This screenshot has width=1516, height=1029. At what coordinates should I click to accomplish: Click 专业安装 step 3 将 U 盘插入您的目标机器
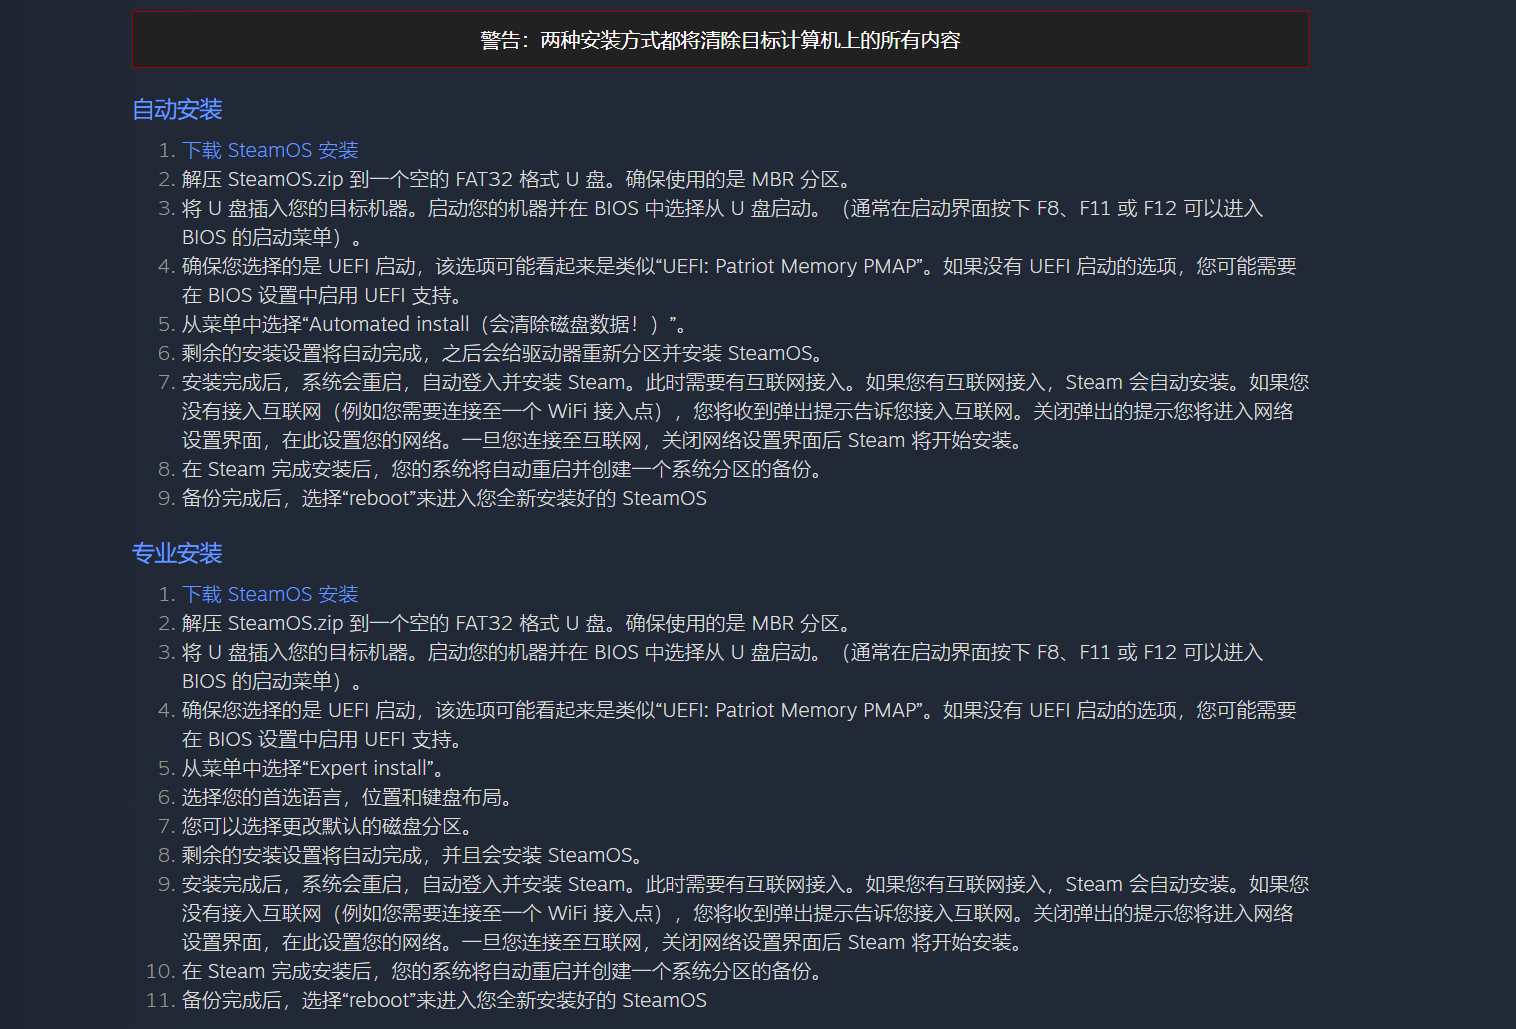(x=723, y=667)
